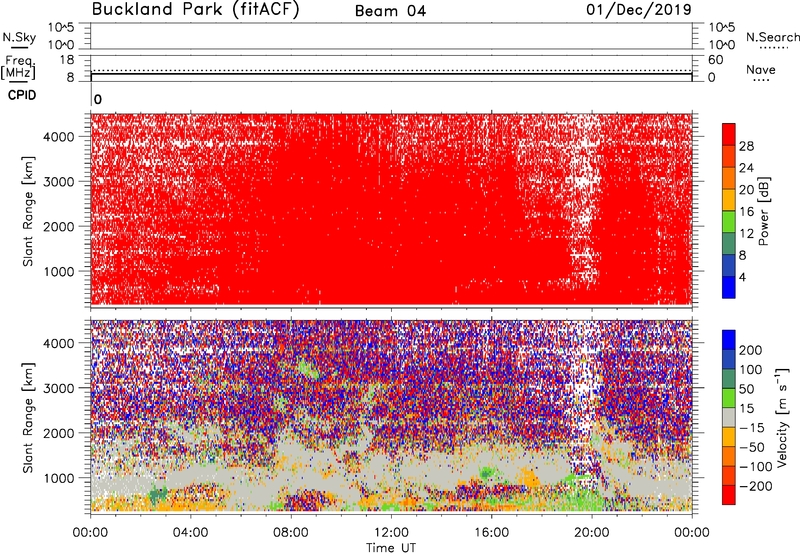Click the '16:00' time axis tick

coord(491,533)
